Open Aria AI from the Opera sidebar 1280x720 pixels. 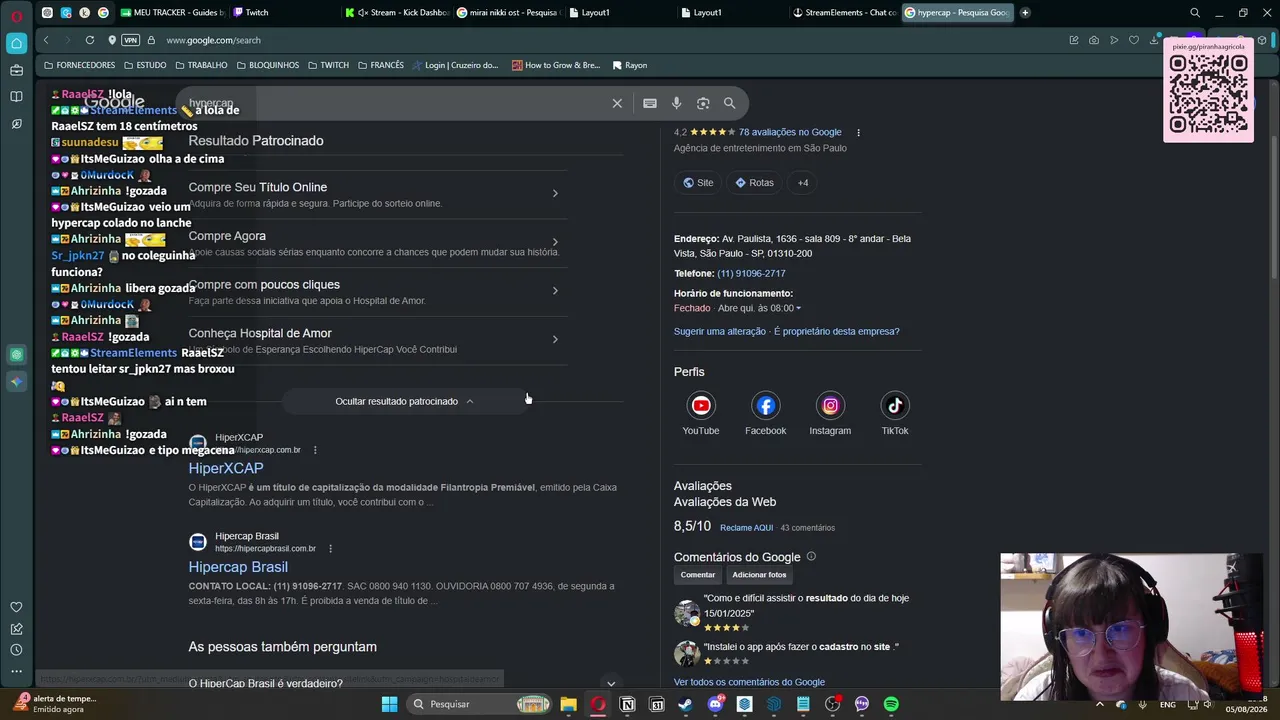click(x=16, y=382)
